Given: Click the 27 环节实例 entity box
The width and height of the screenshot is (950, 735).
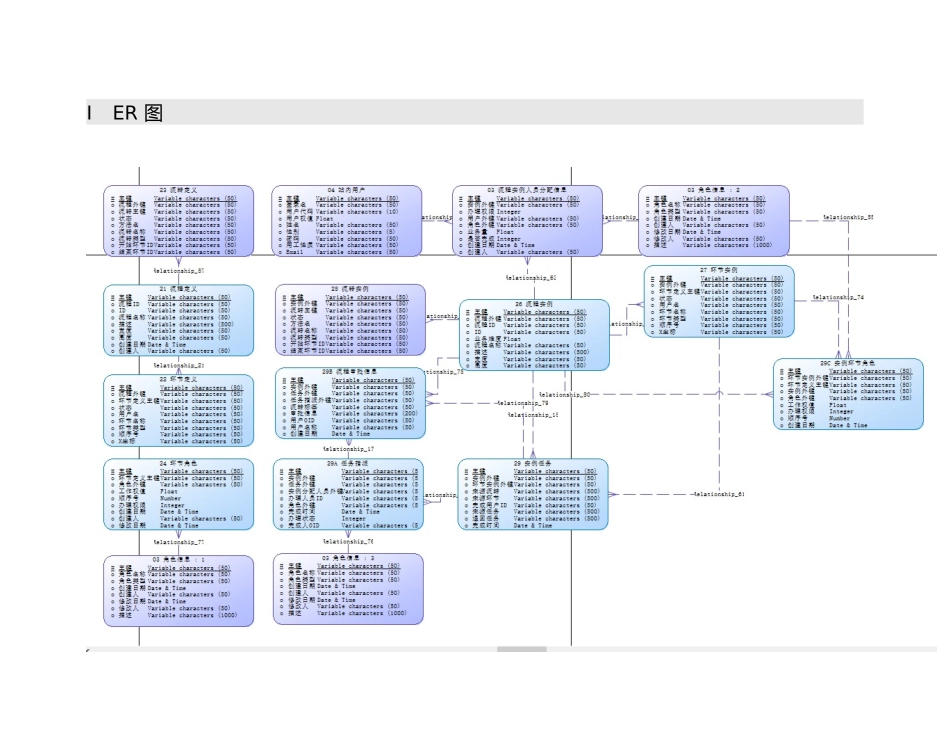Looking at the screenshot, I should (719, 300).
